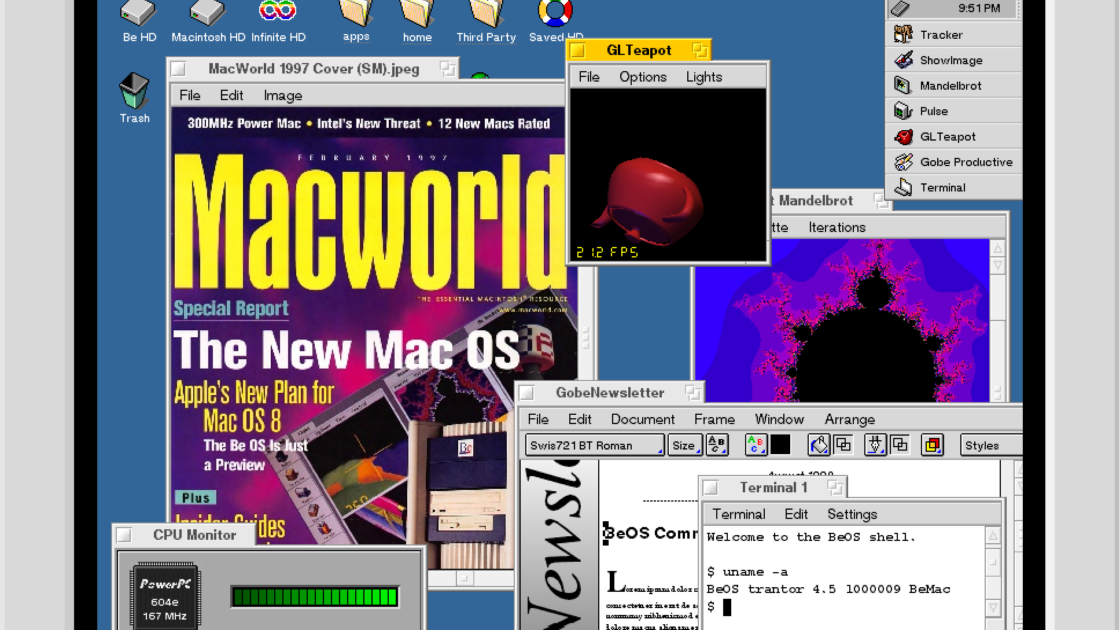Screen dimensions: 1120x630
Task: Select Pulse in the Deskbar app list
Action: [954, 111]
